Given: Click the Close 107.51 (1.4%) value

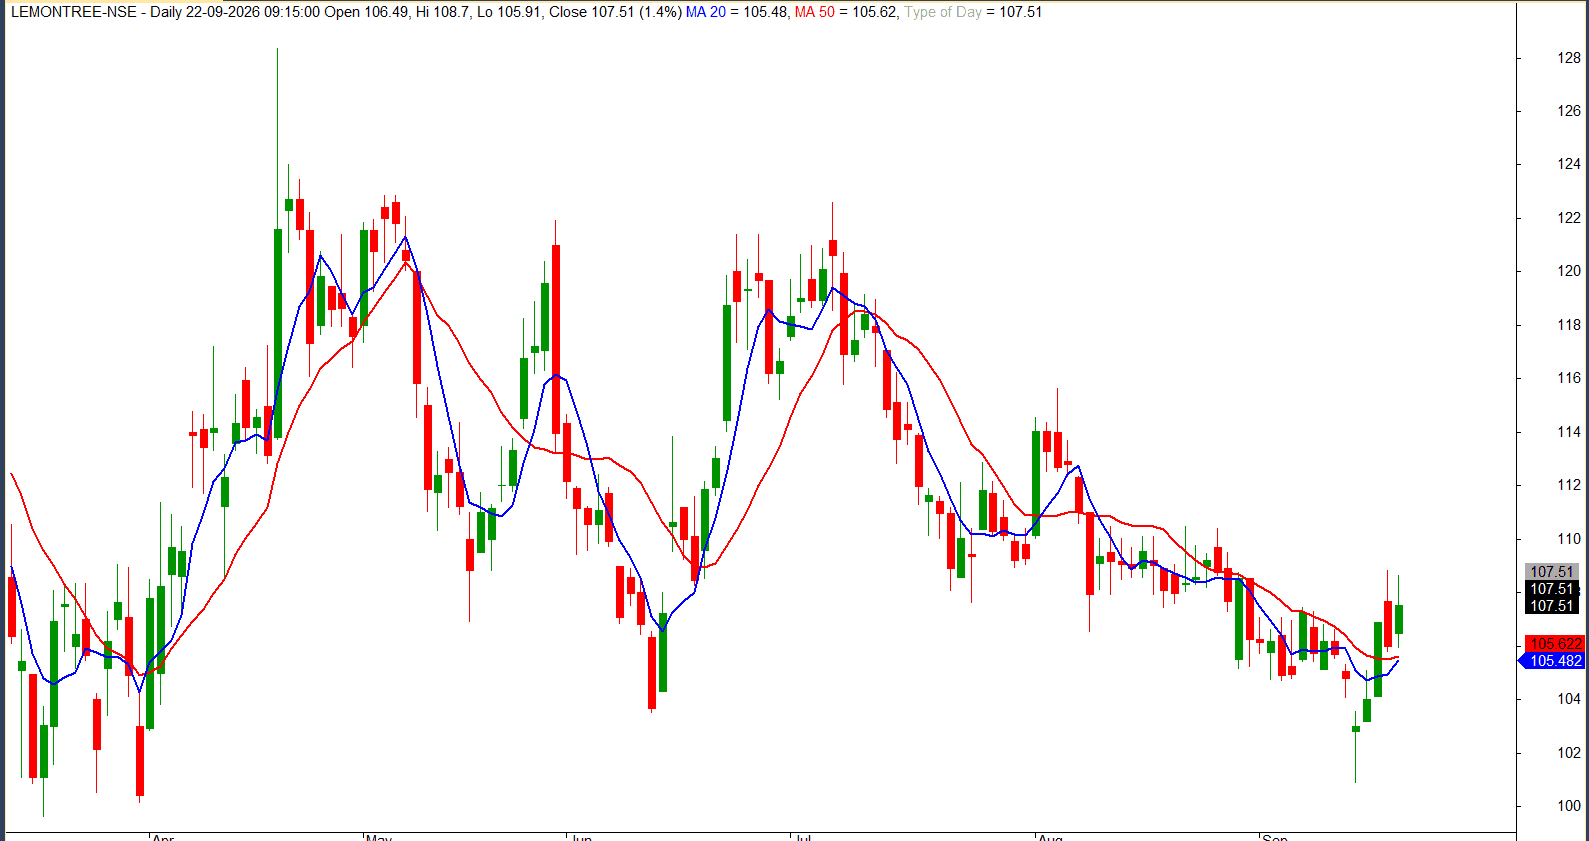Looking at the screenshot, I should coord(615,12).
